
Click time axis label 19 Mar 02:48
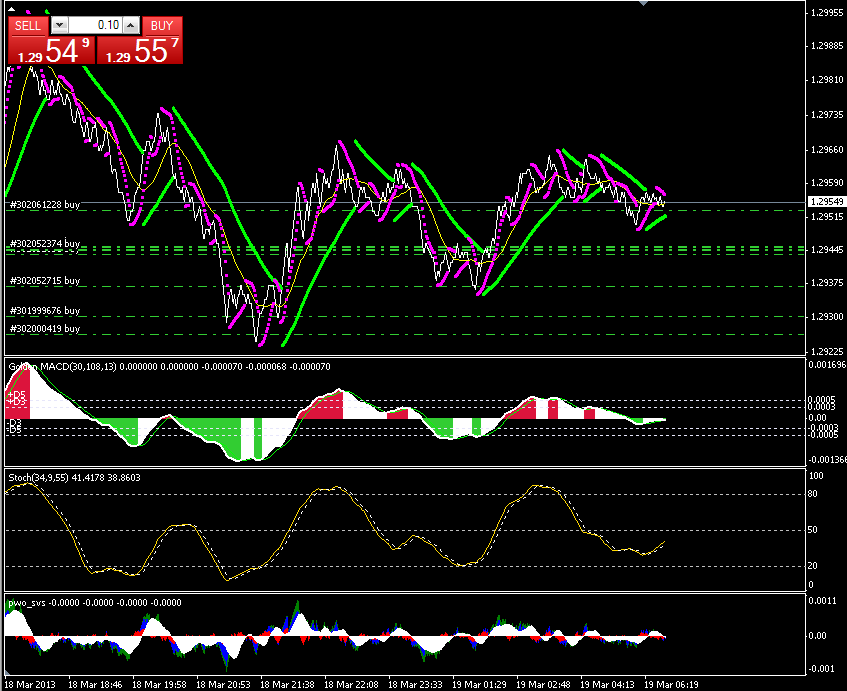[543, 685]
